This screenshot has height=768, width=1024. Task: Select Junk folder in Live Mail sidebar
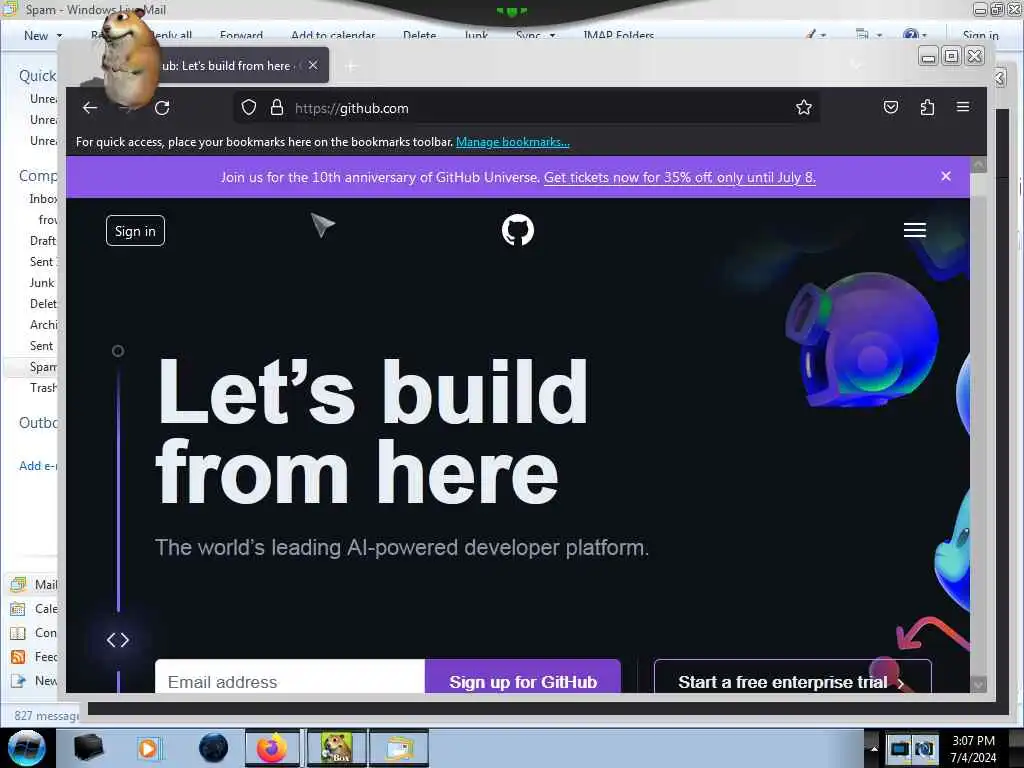coord(42,283)
